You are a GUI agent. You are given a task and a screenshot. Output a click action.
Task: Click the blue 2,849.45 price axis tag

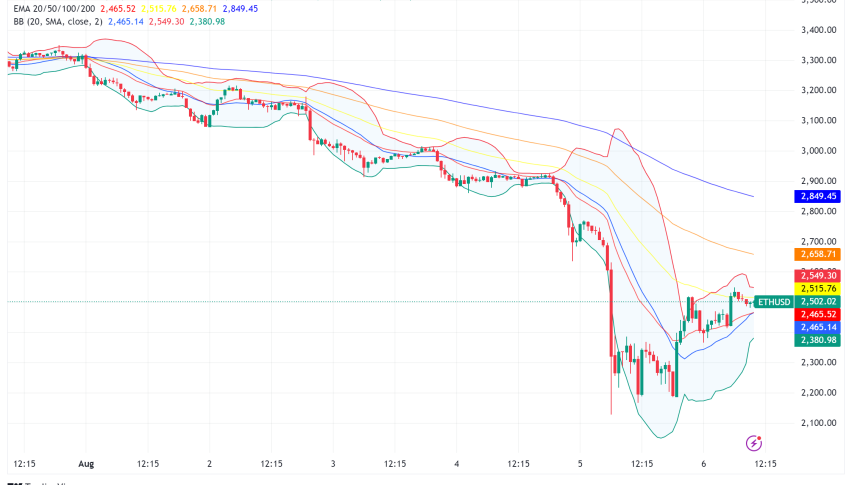819,196
